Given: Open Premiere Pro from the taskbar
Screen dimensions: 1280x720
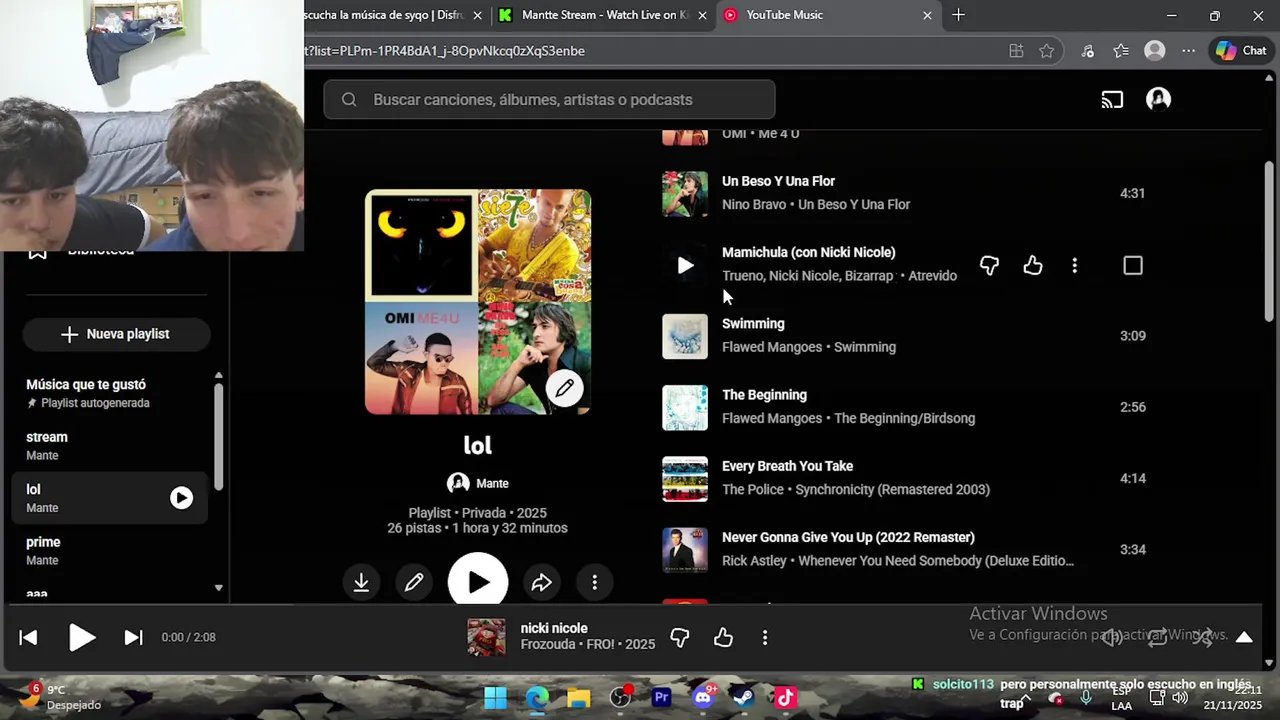Looking at the screenshot, I should pos(661,697).
